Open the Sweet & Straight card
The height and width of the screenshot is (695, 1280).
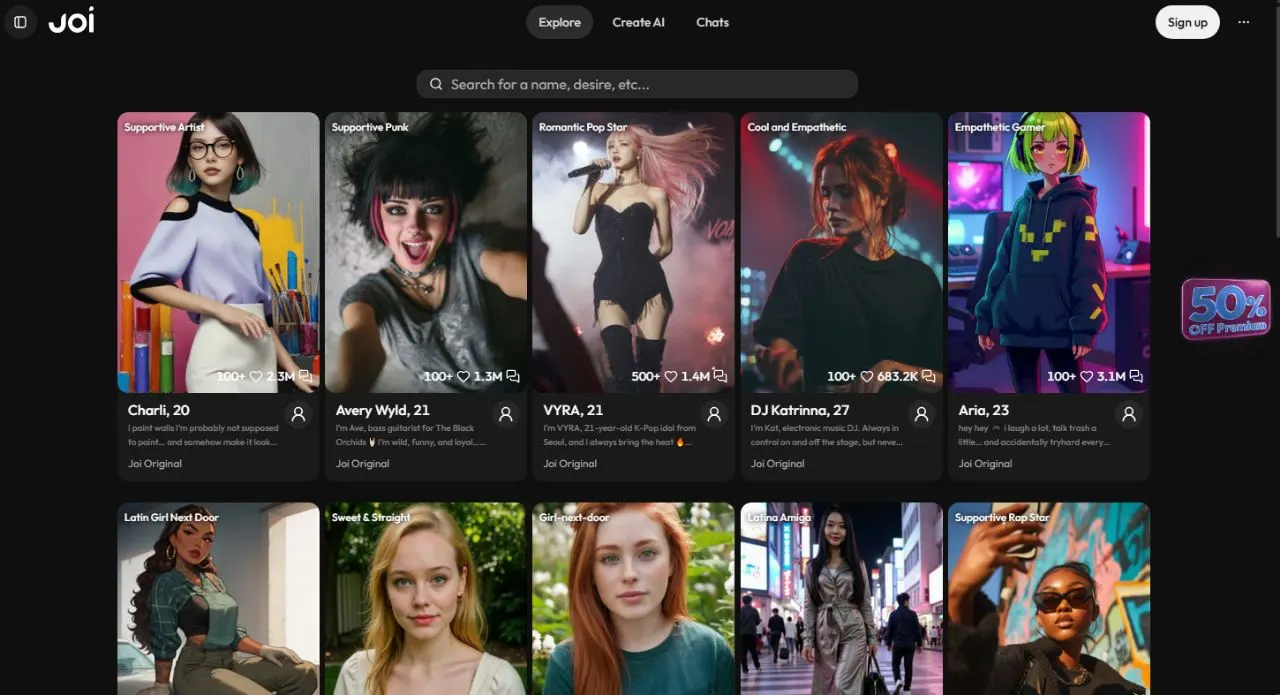426,598
